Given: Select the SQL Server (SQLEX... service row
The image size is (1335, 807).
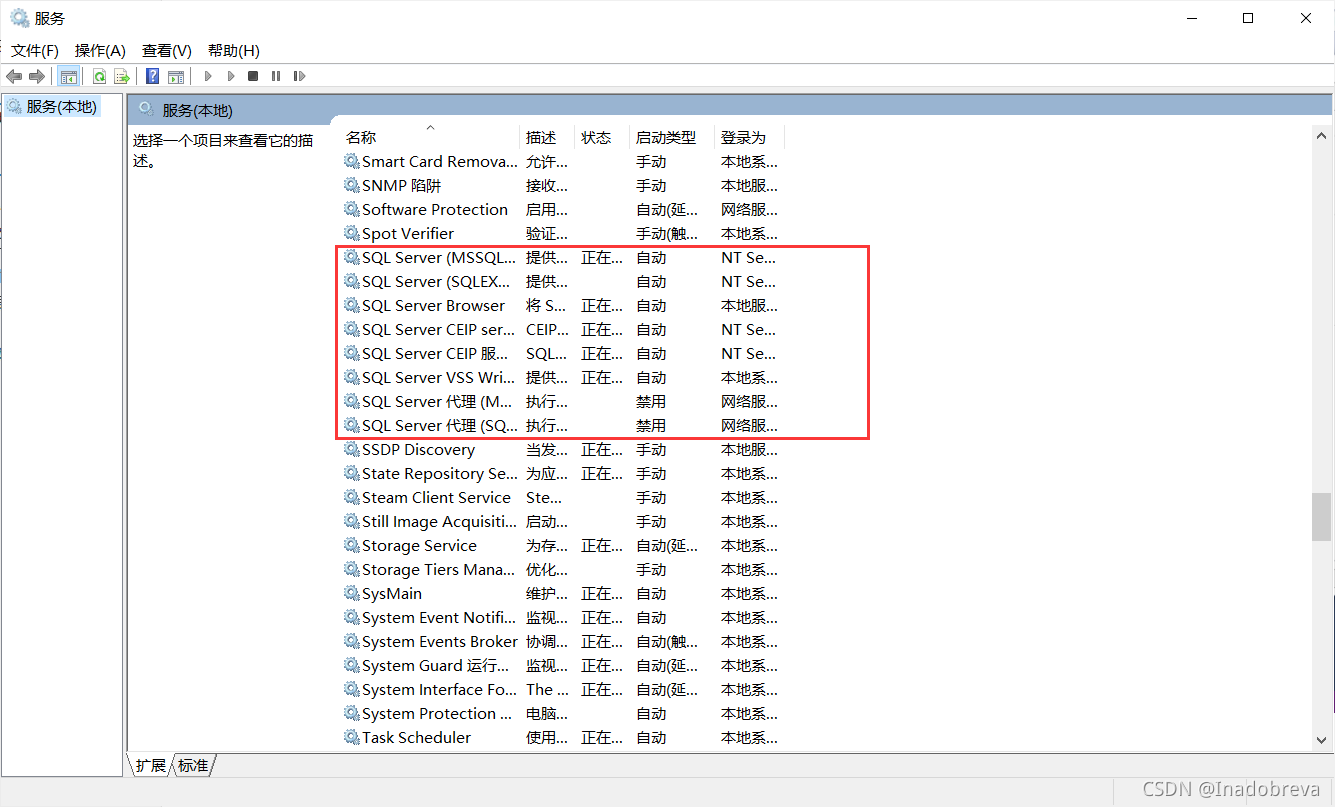Looking at the screenshot, I should pos(561,281).
